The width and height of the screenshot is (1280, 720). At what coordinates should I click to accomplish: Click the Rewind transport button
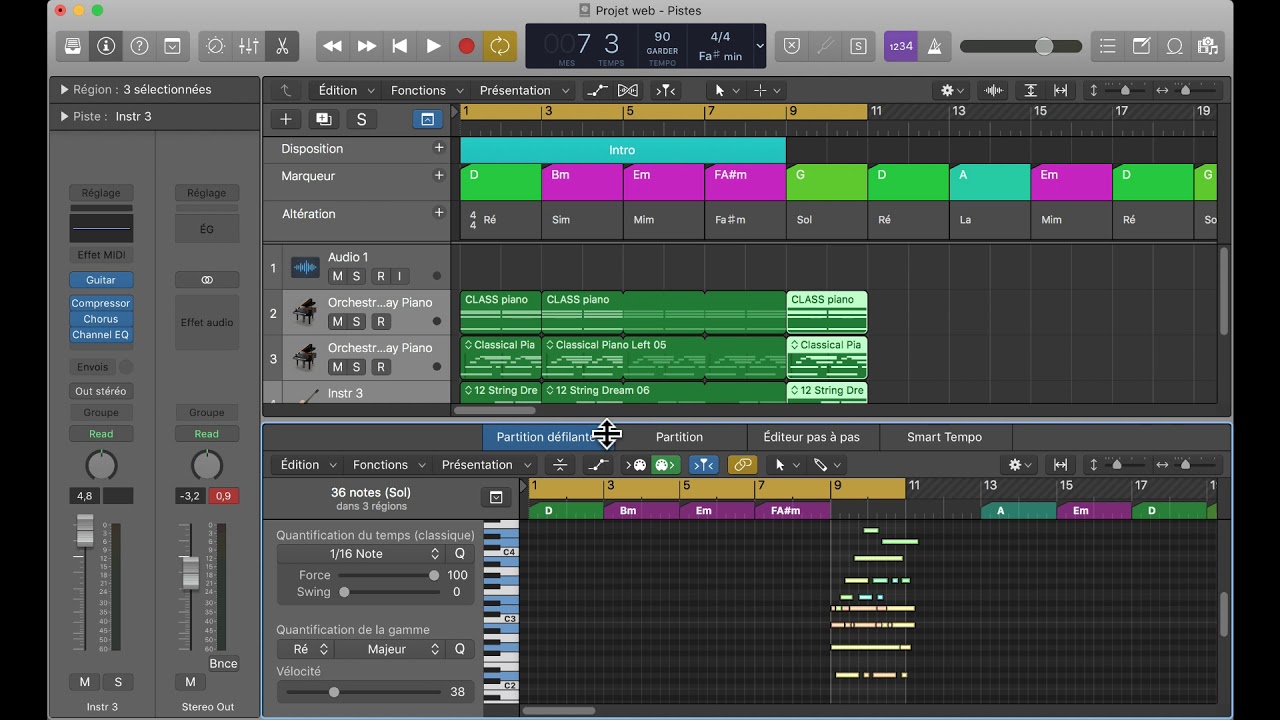tap(332, 46)
